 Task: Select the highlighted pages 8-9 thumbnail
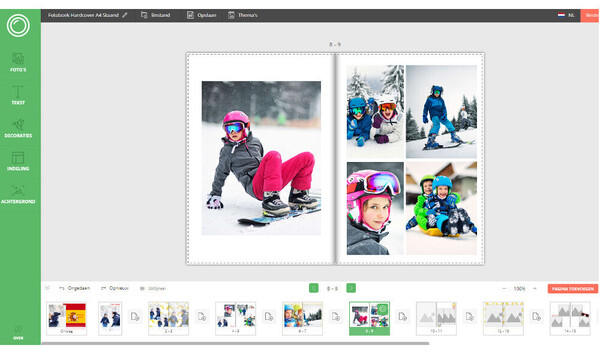369,318
